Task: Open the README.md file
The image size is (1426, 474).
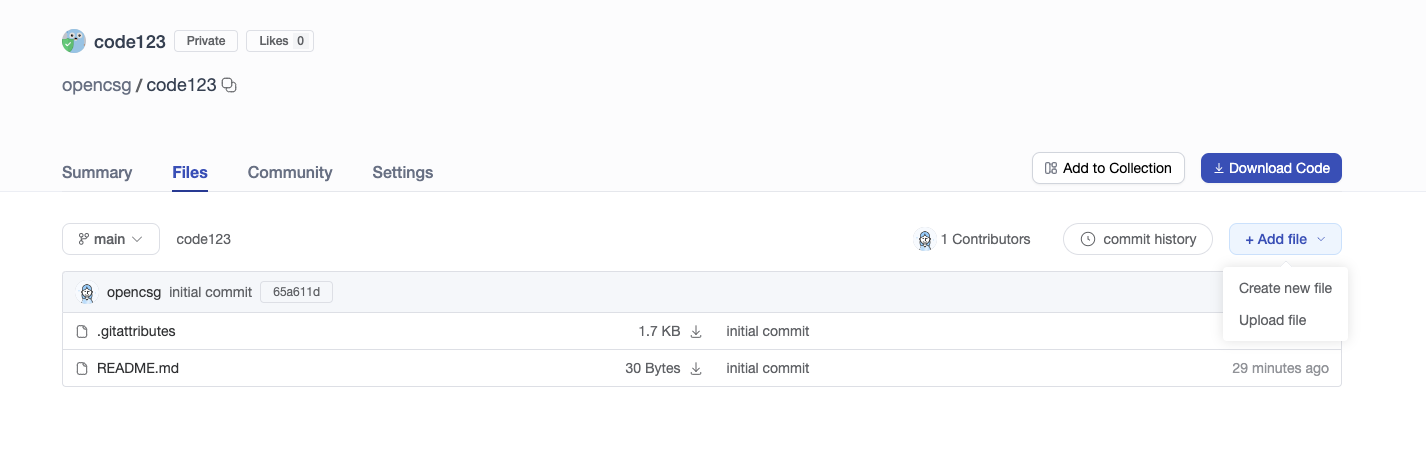Action: pos(138,368)
